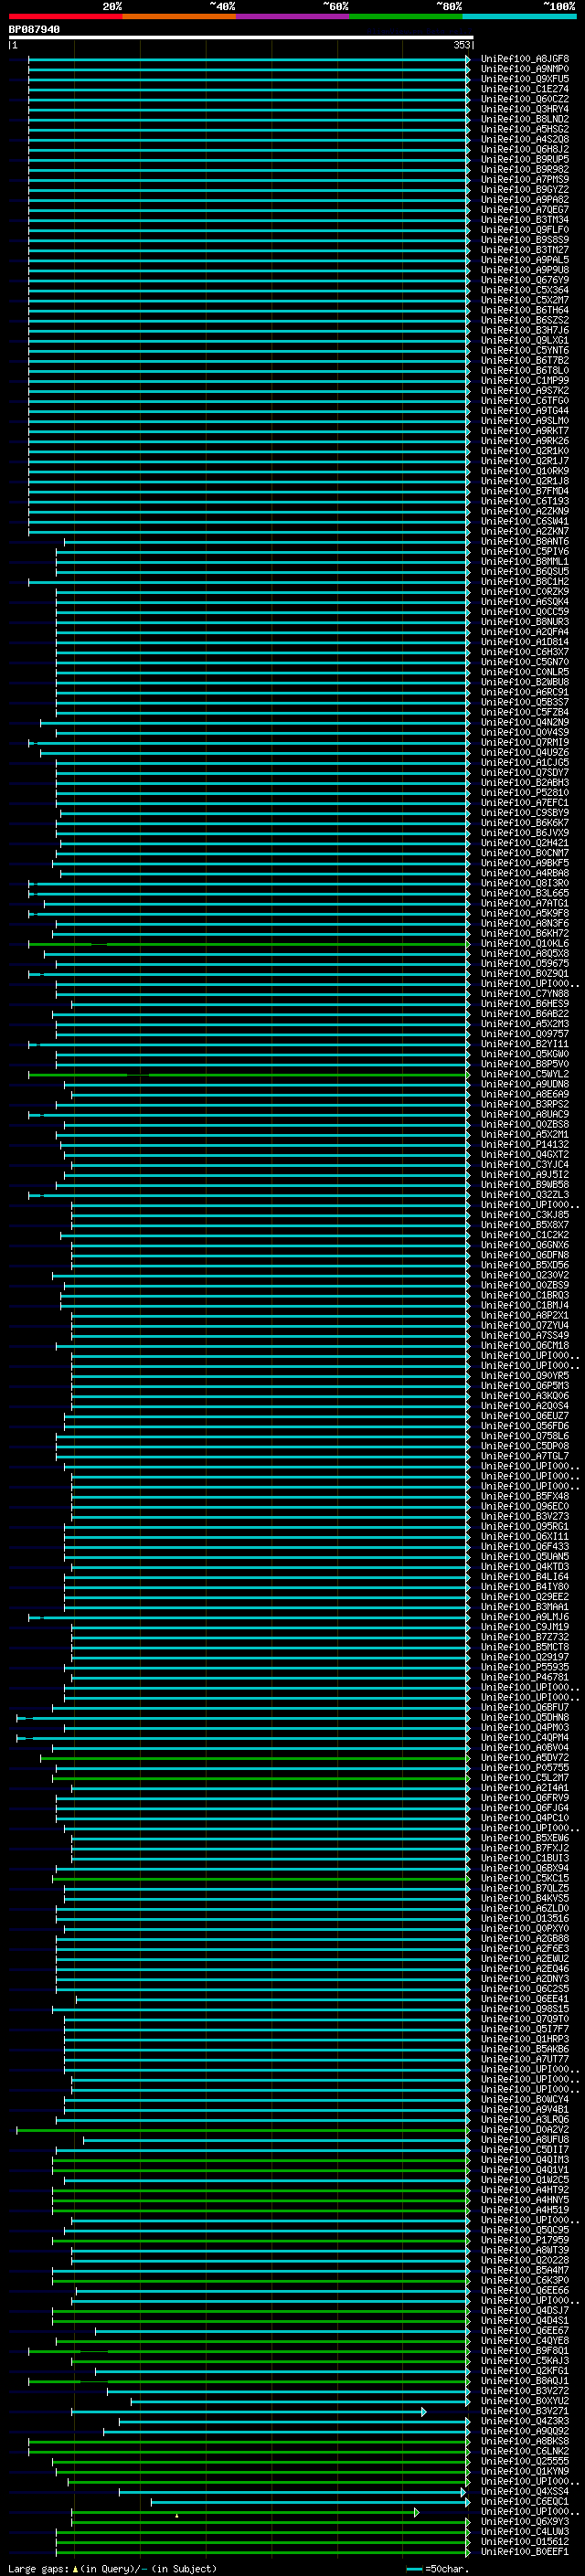Click the cyan ~100% identity legend bar
The image size is (585, 2576).
coord(520,17)
